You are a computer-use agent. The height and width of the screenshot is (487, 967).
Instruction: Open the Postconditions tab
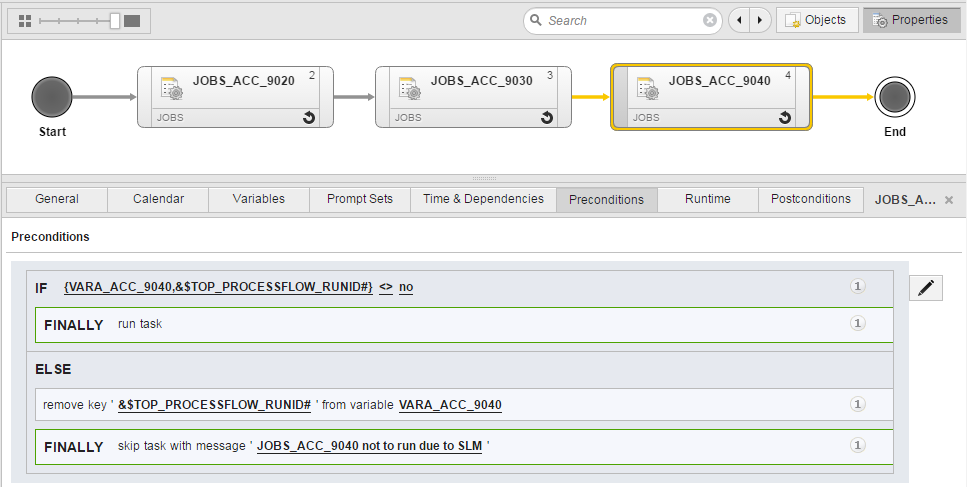(810, 199)
